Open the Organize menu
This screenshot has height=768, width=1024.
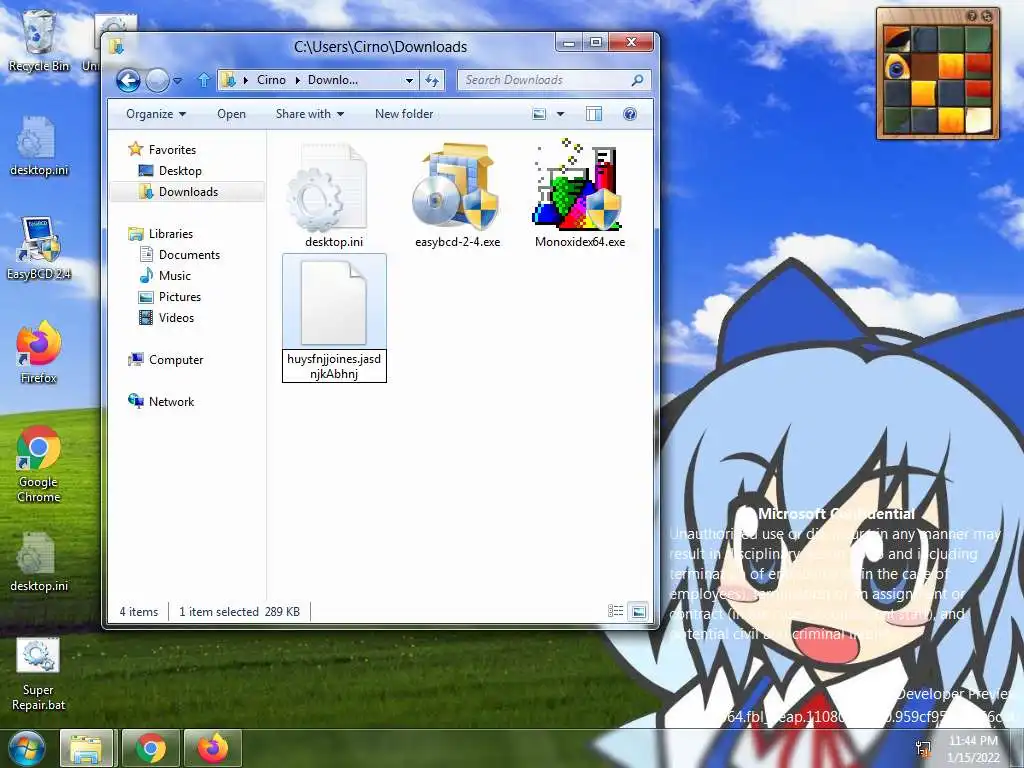156,114
